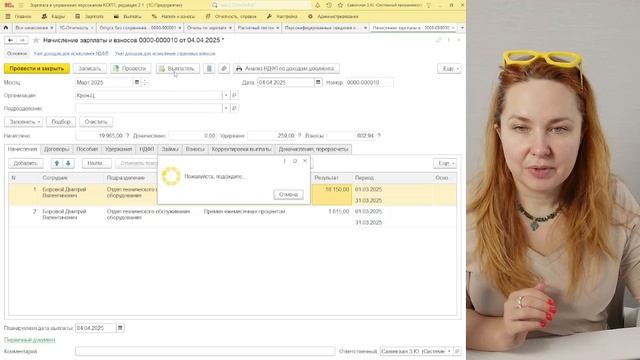Image resolution: width=640 pixels, height=360 pixels.
Task: Open the Настройка section
Action: [282, 16]
